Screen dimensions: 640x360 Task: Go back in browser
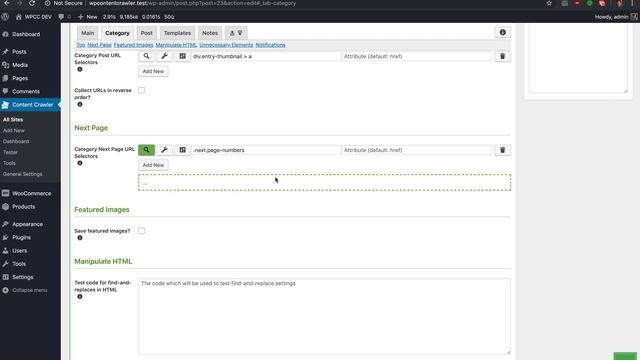7,3
